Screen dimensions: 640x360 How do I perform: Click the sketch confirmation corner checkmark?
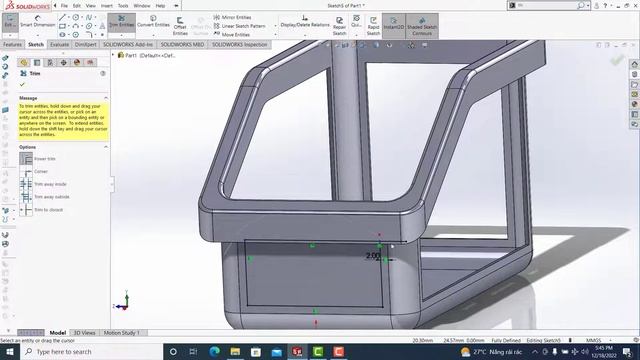click(x=617, y=61)
